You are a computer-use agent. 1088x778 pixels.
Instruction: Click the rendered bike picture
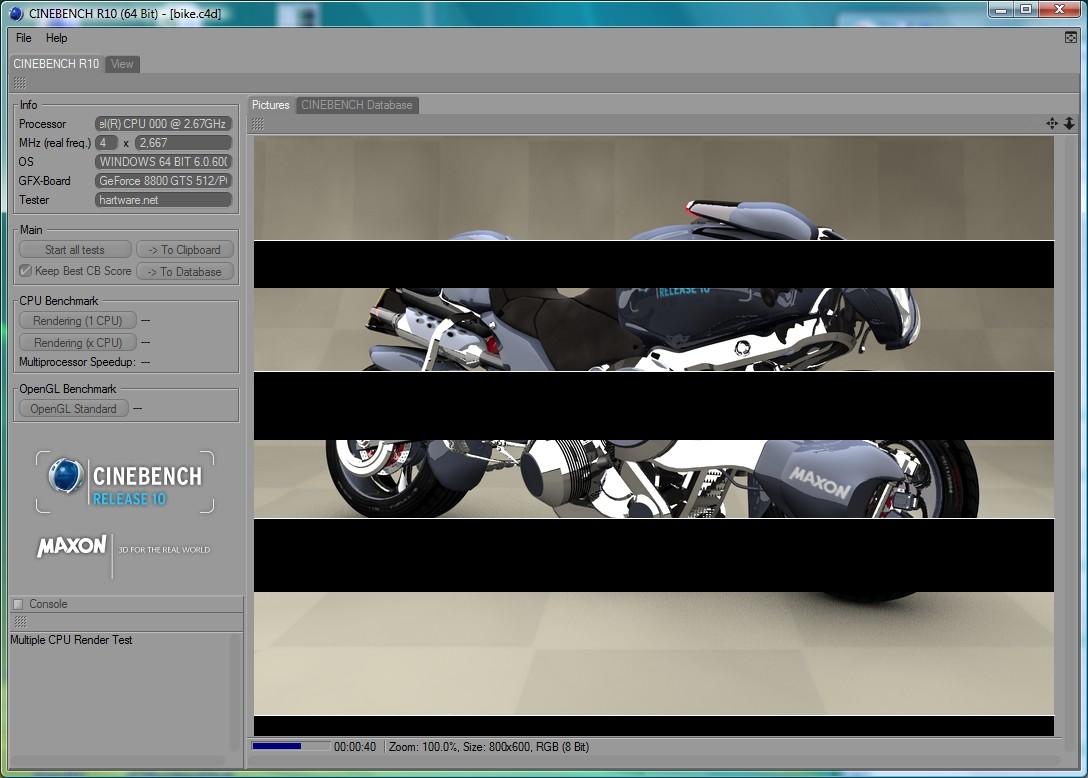(x=654, y=435)
